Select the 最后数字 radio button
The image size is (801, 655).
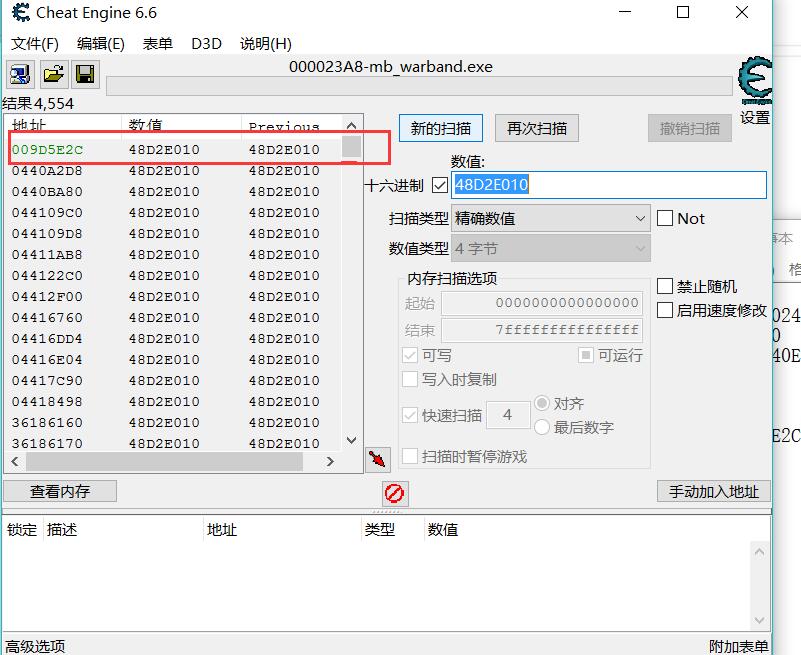(x=542, y=427)
